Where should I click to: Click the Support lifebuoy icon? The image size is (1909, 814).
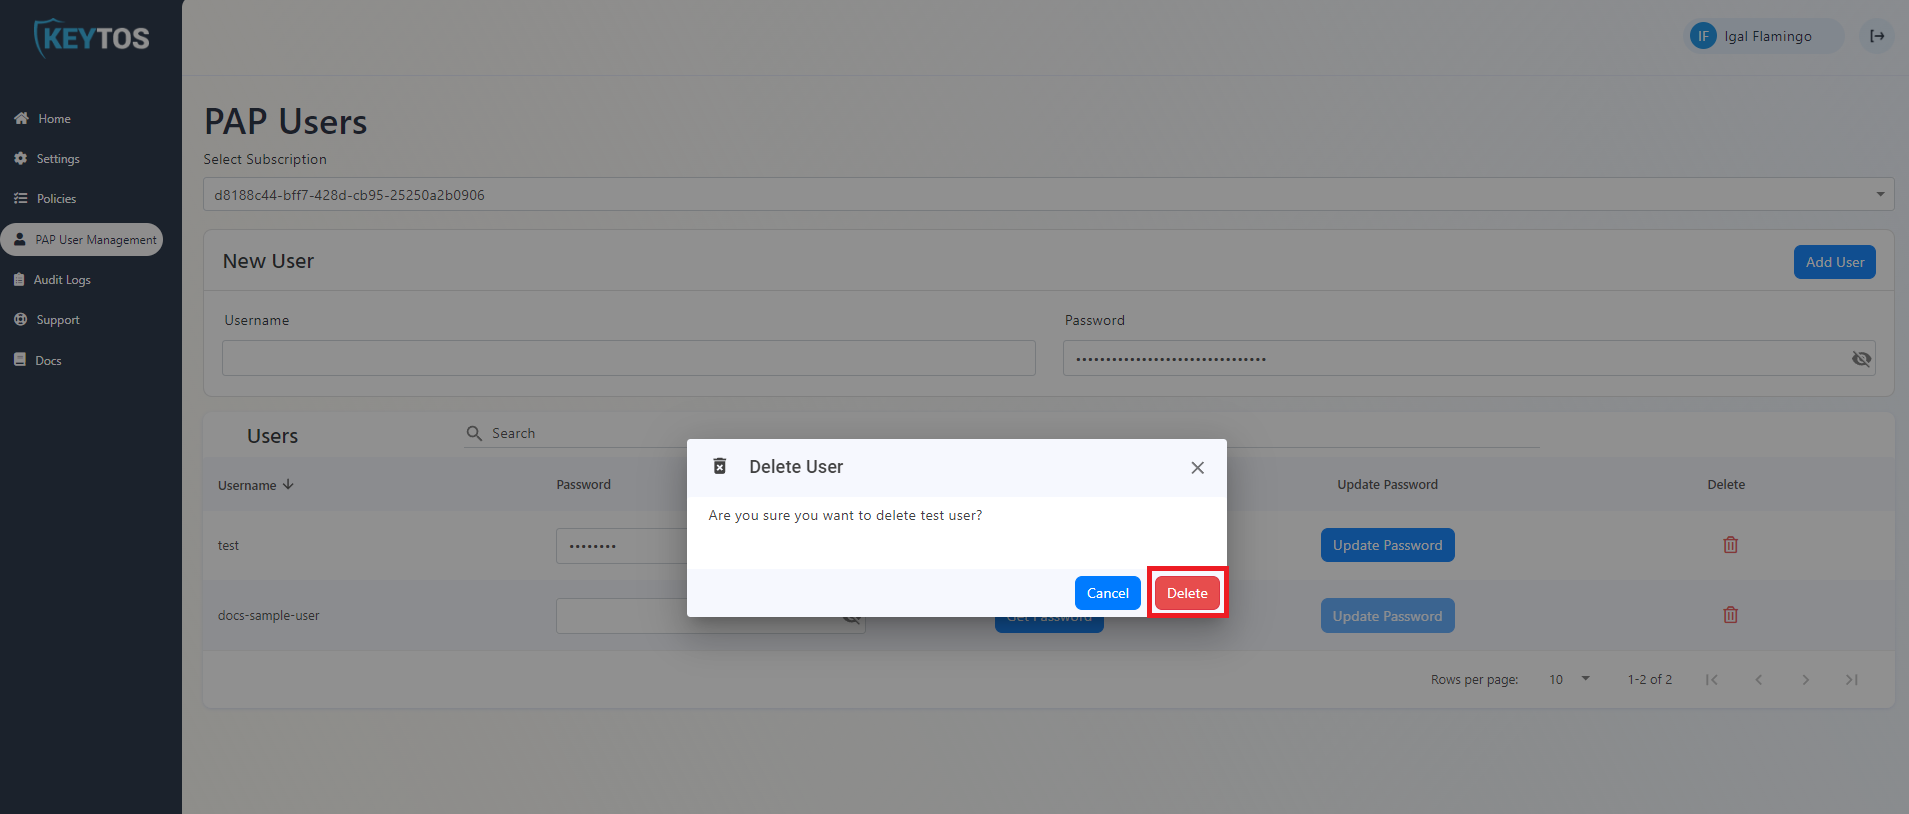click(20, 319)
